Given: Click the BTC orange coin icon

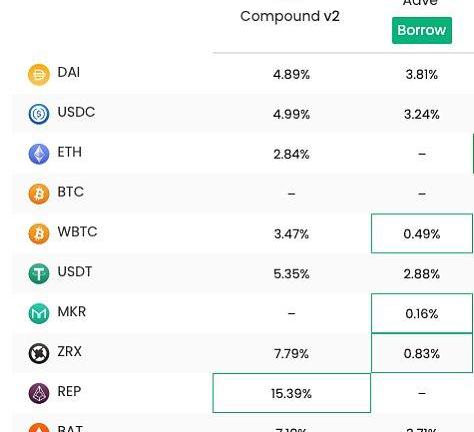Looking at the screenshot, I should 39,194.
